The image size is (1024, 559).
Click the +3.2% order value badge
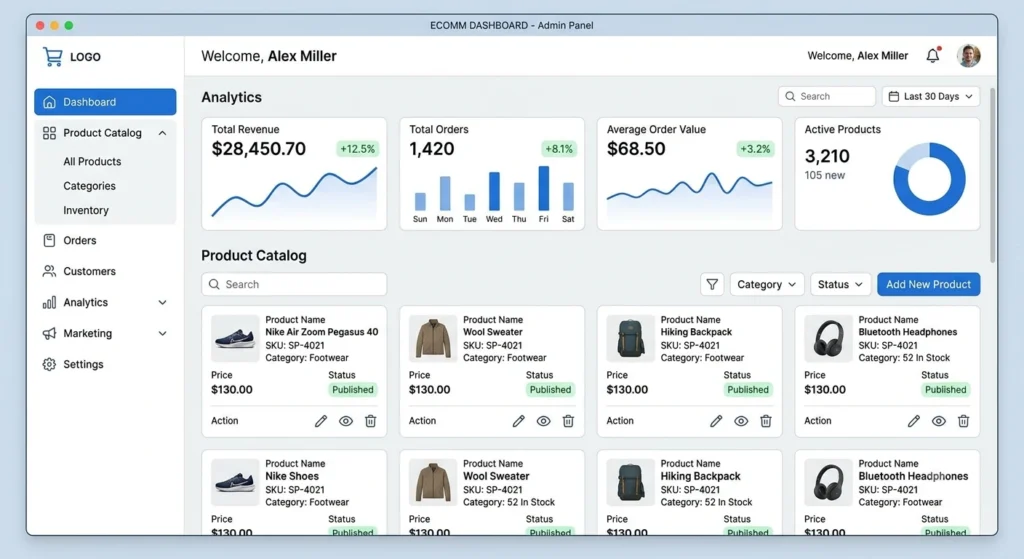pyautogui.click(x=755, y=149)
